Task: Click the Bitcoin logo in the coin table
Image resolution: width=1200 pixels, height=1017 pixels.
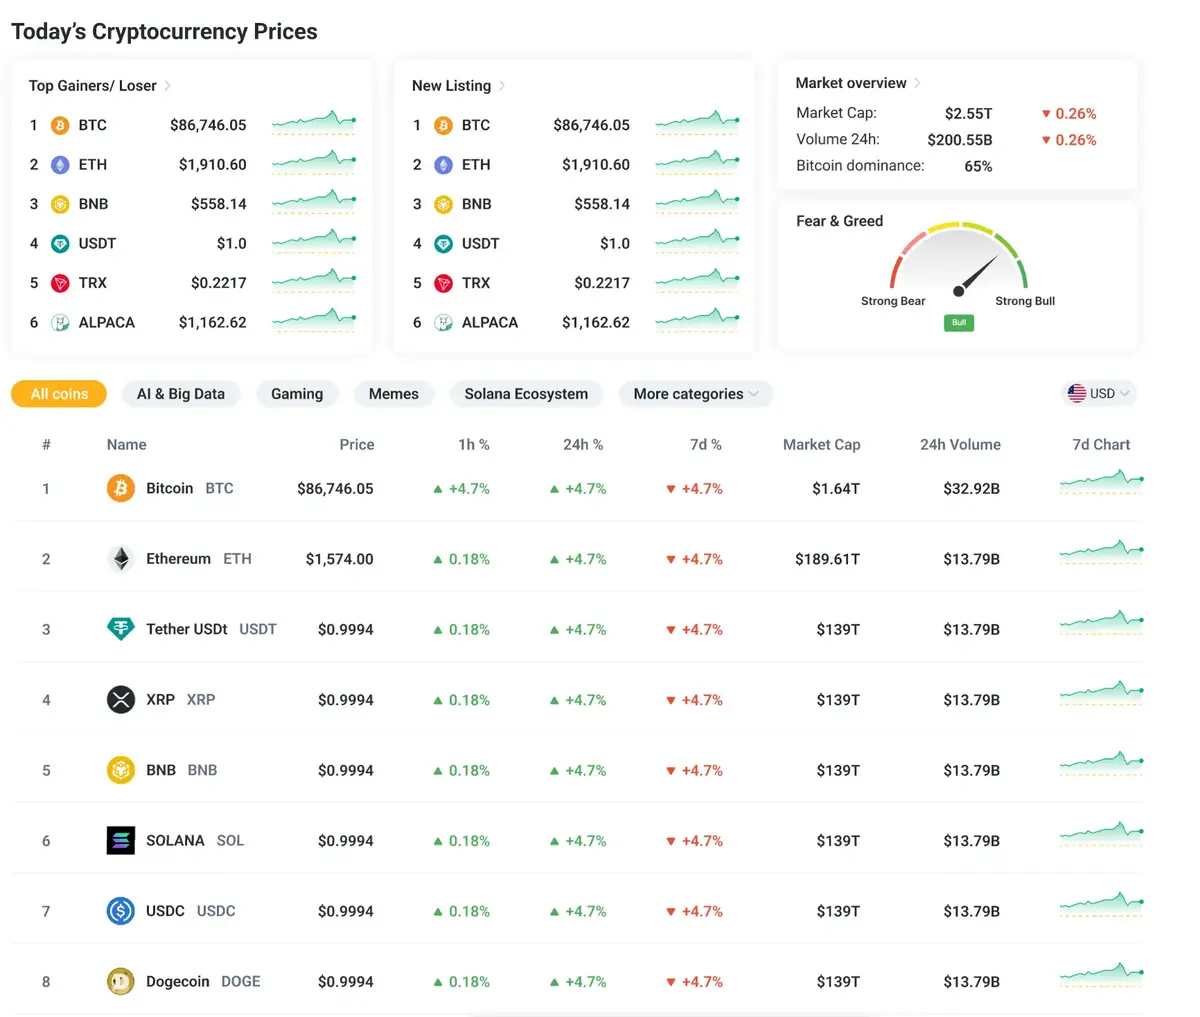Action: click(121, 488)
